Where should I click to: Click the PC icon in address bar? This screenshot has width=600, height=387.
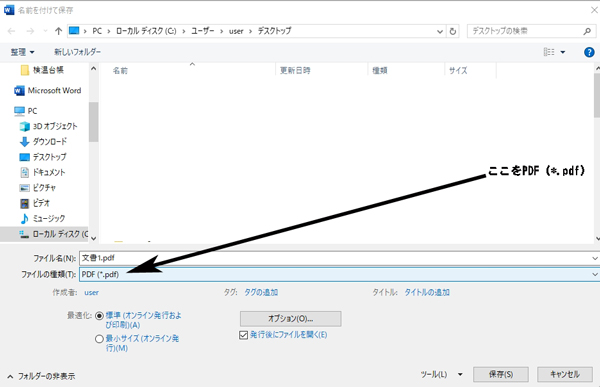click(x=74, y=31)
